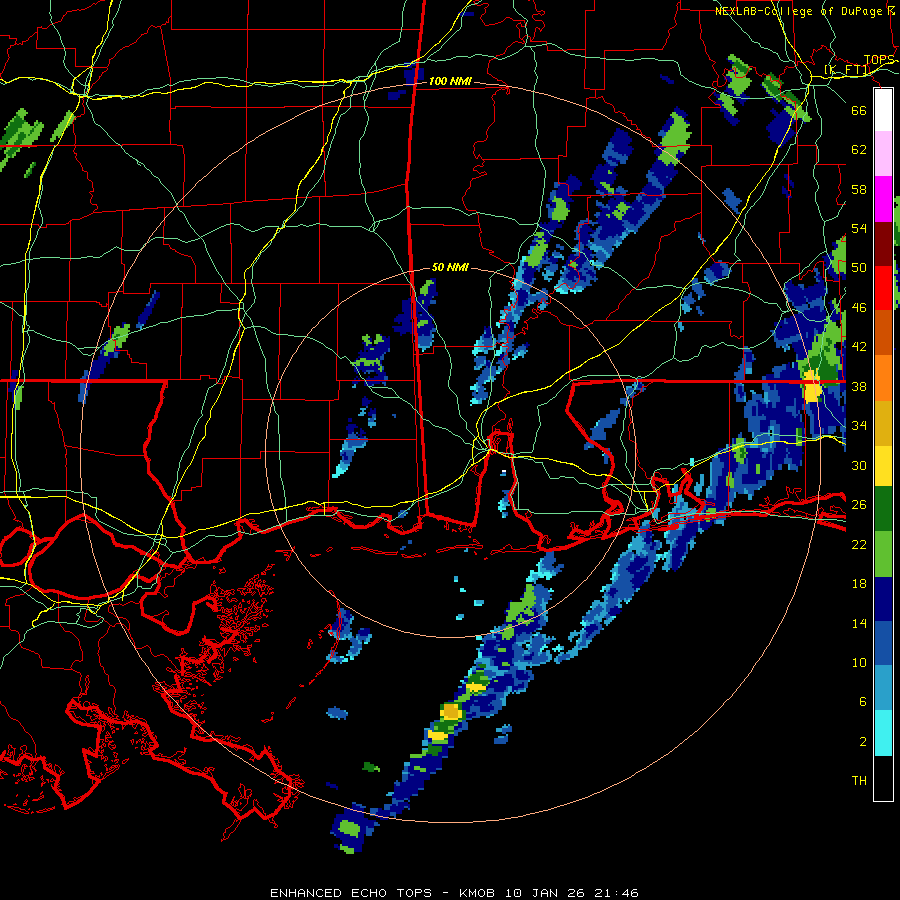
Task: Click the 'TH' threshold legend label
Action: click(859, 781)
